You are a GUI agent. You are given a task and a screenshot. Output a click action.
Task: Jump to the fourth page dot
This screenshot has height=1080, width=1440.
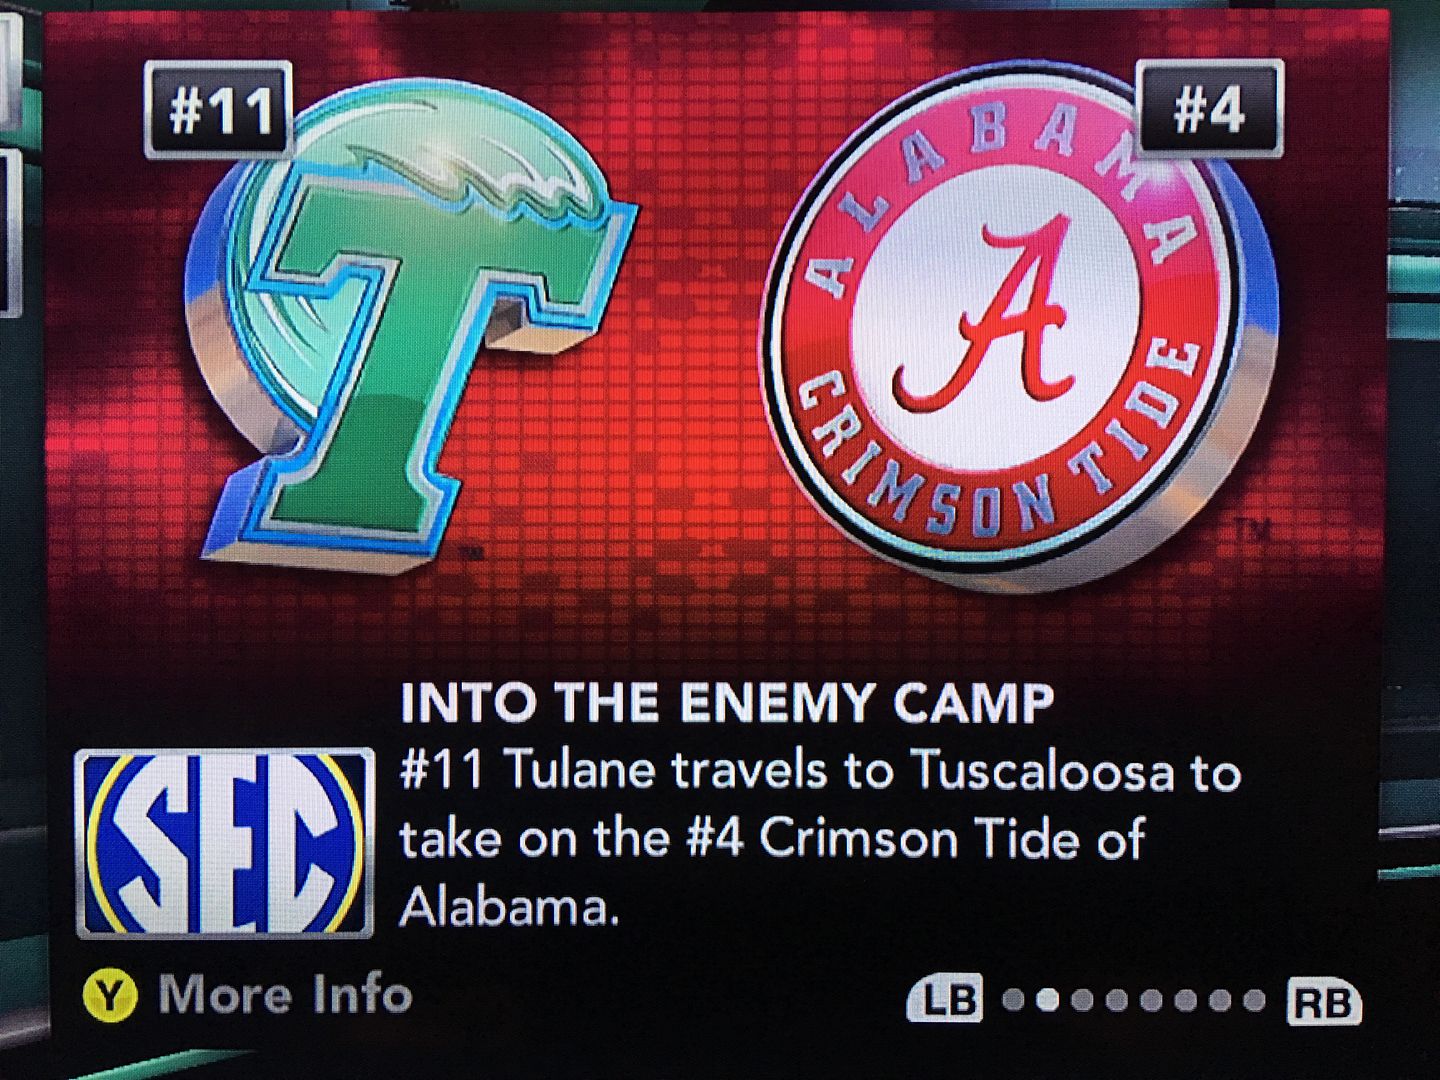click(1116, 1000)
